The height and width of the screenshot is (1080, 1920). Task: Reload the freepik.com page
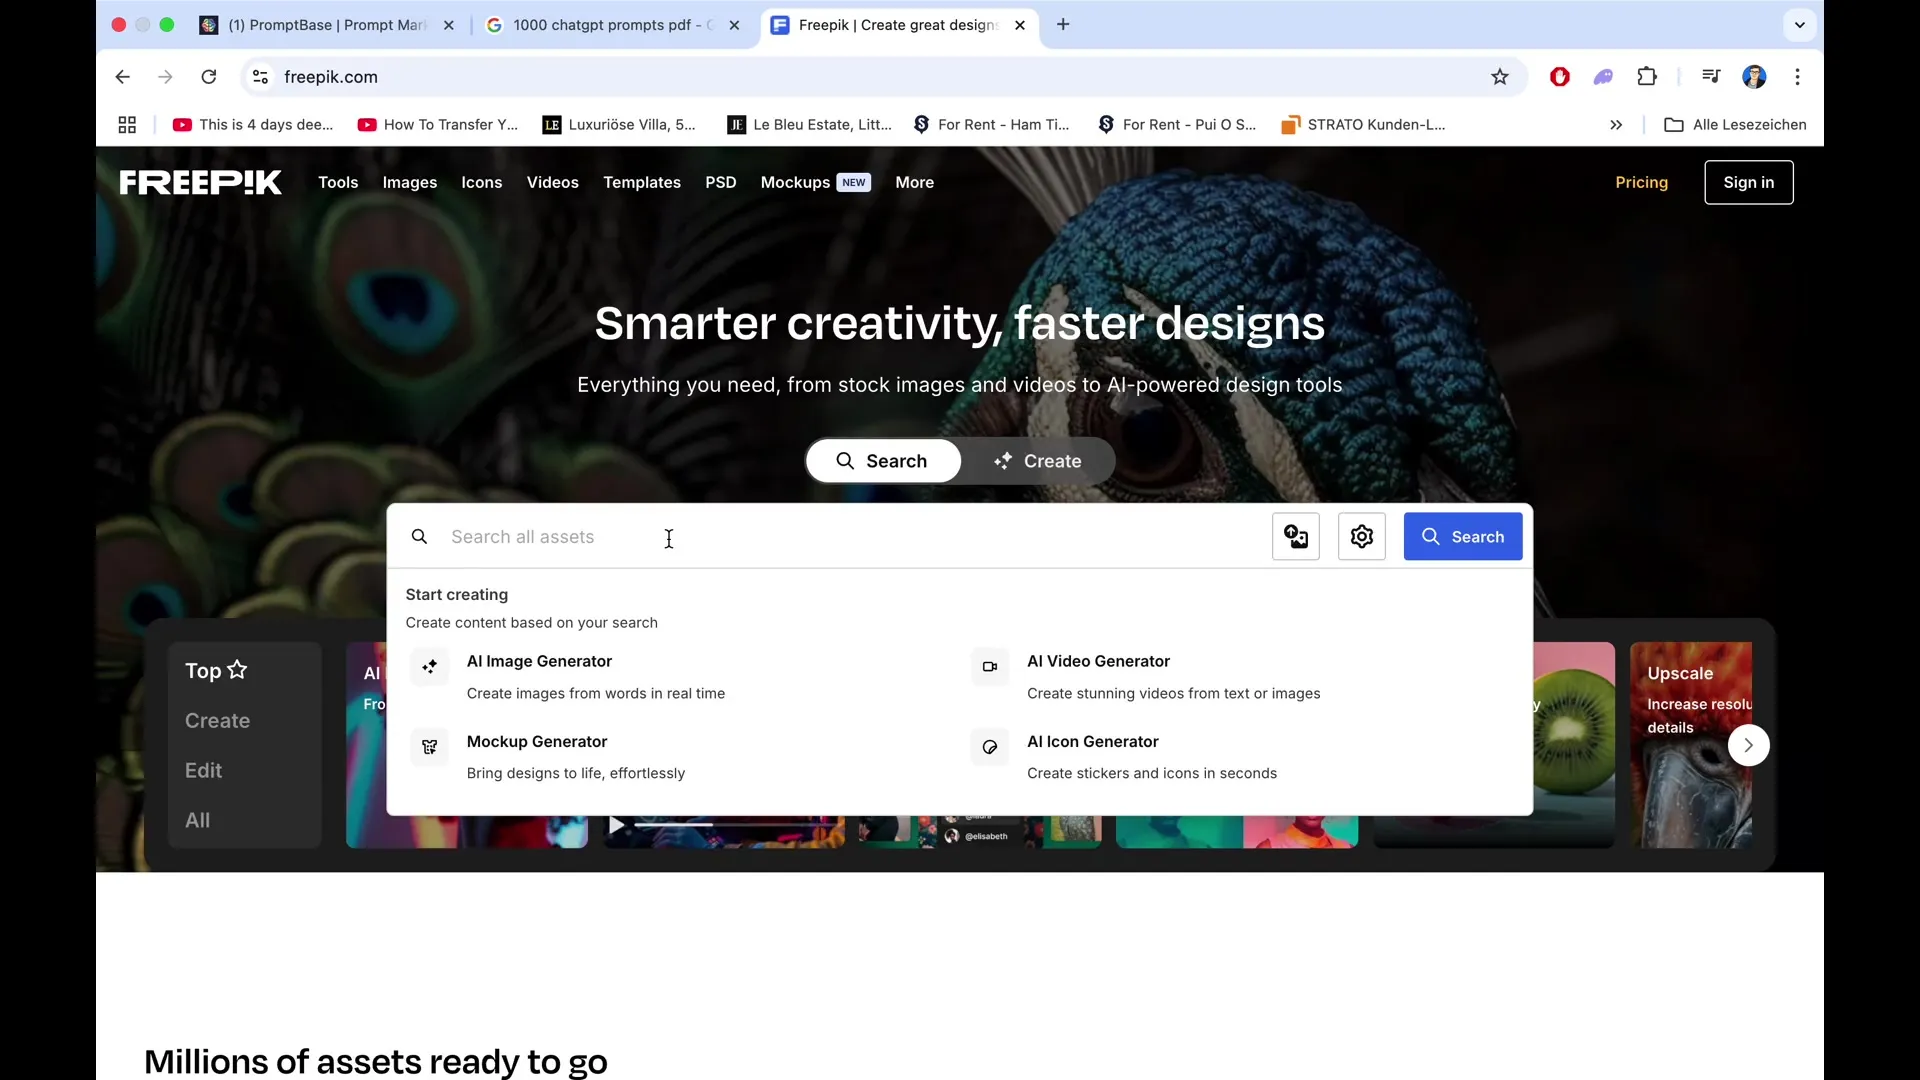point(209,77)
